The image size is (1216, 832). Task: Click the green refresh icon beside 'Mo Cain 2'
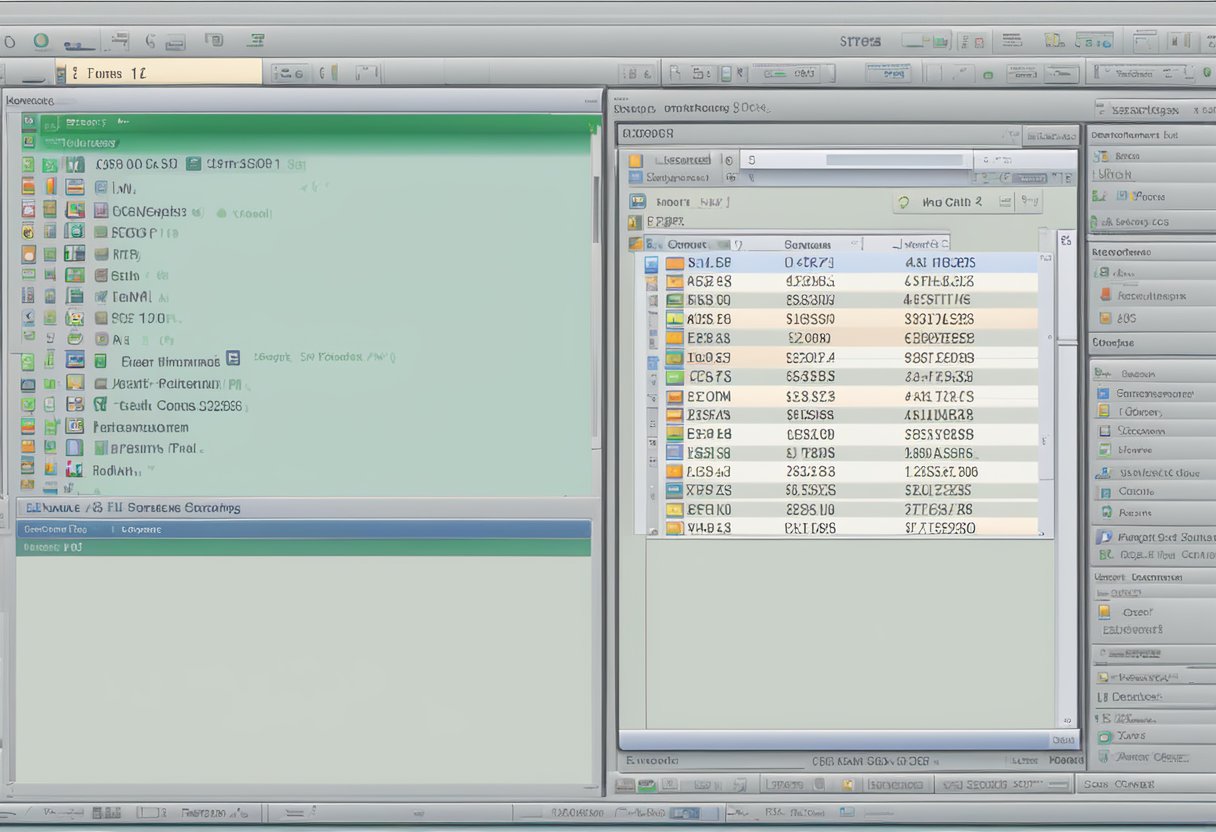904,202
